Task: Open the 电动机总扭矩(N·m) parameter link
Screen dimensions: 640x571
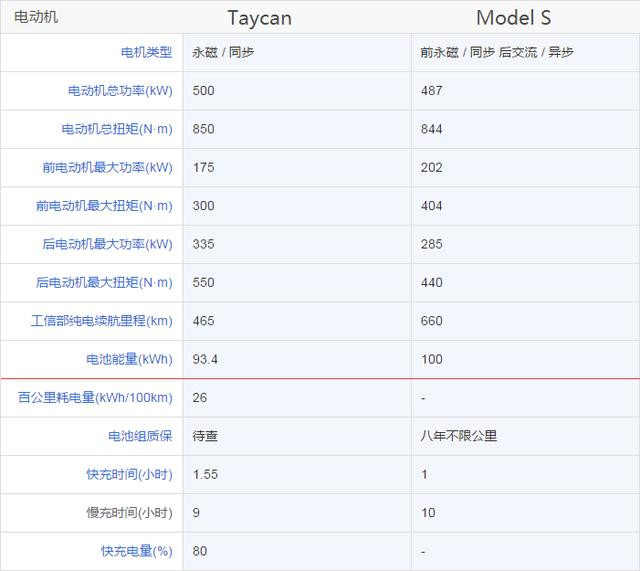Action: pyautogui.click(x=117, y=129)
